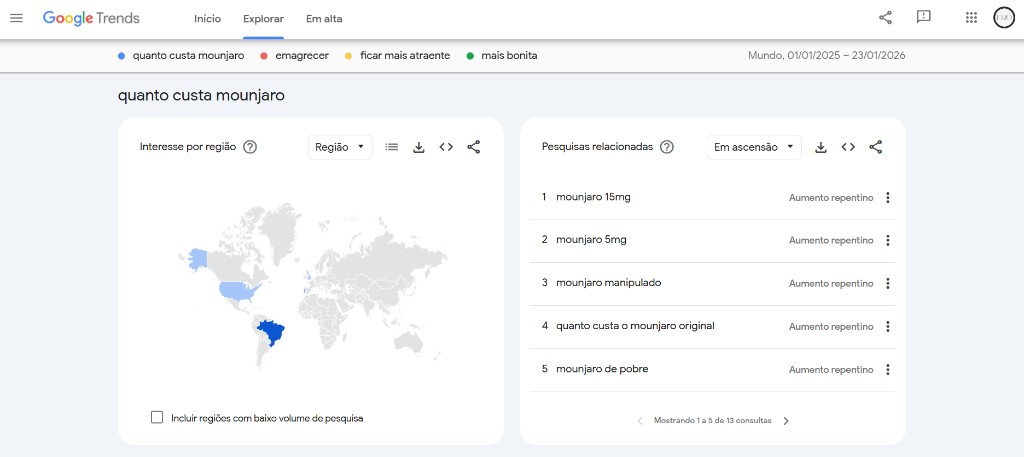Open the mounjaro manipulado related query
Image resolution: width=1024 pixels, height=457 pixels.
[608, 283]
